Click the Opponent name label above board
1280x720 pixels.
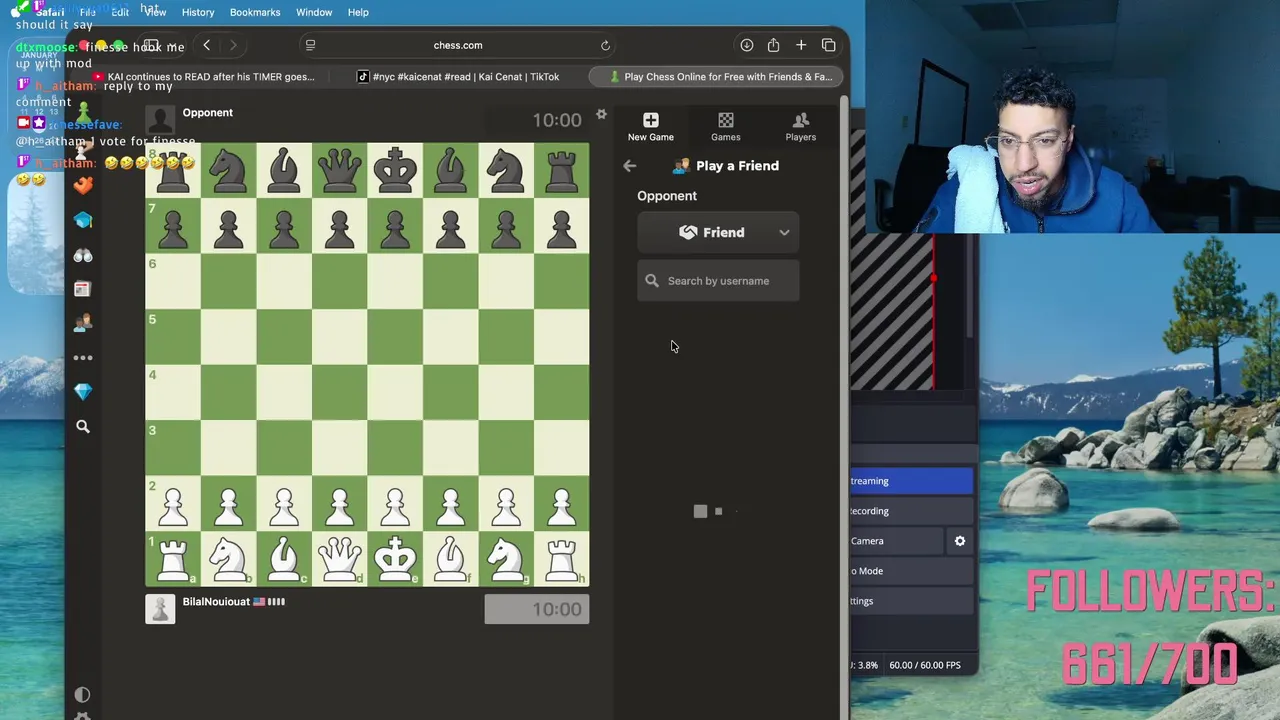pyautogui.click(x=208, y=112)
